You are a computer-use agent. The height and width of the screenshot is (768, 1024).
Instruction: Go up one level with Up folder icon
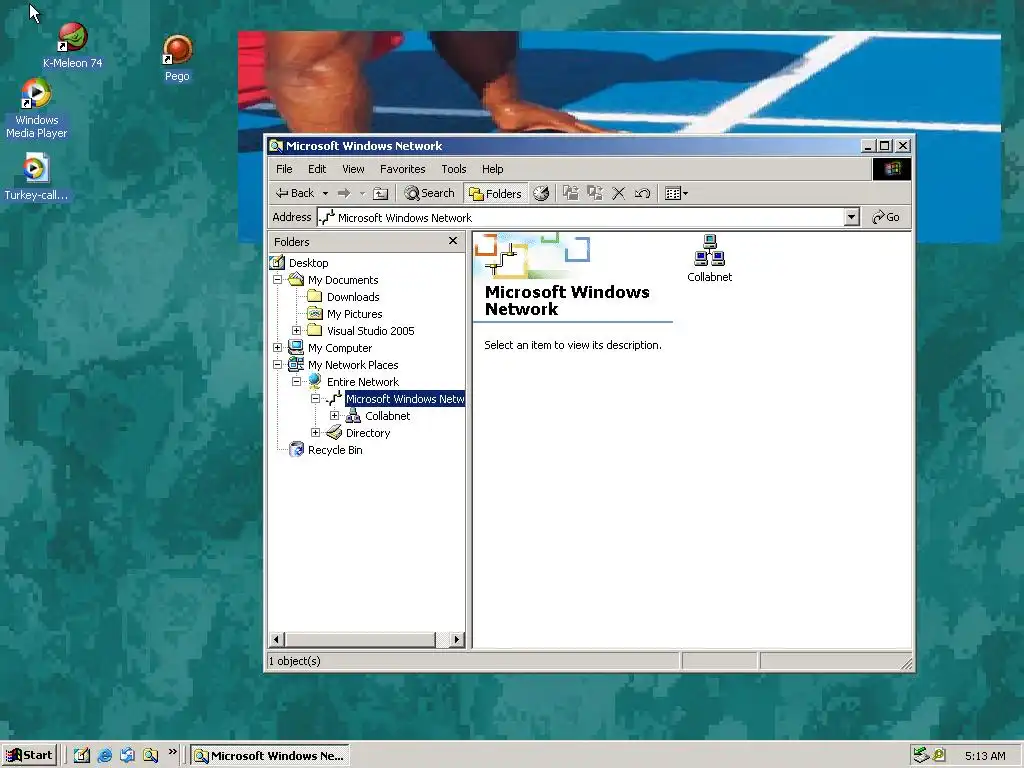coord(380,193)
